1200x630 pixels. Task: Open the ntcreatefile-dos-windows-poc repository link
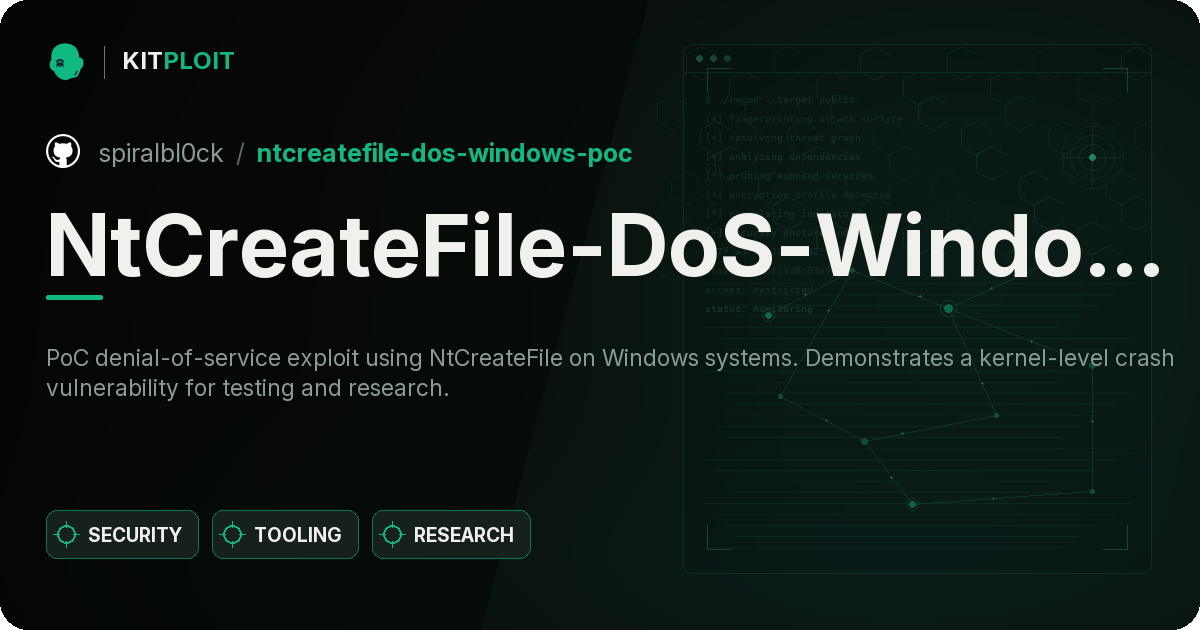coord(444,153)
